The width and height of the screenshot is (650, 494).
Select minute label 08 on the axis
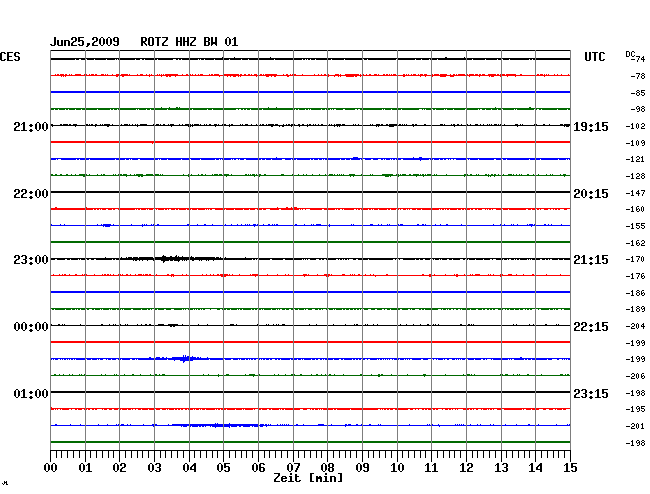coord(327,468)
